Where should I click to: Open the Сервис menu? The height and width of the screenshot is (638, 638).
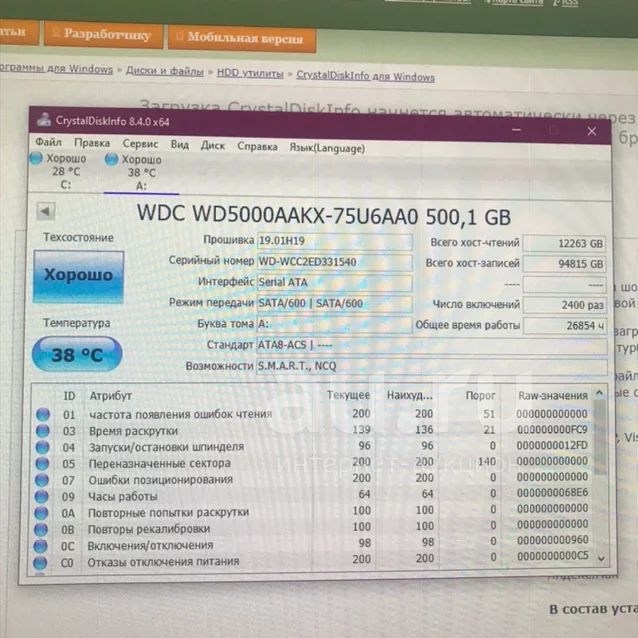click(x=140, y=144)
